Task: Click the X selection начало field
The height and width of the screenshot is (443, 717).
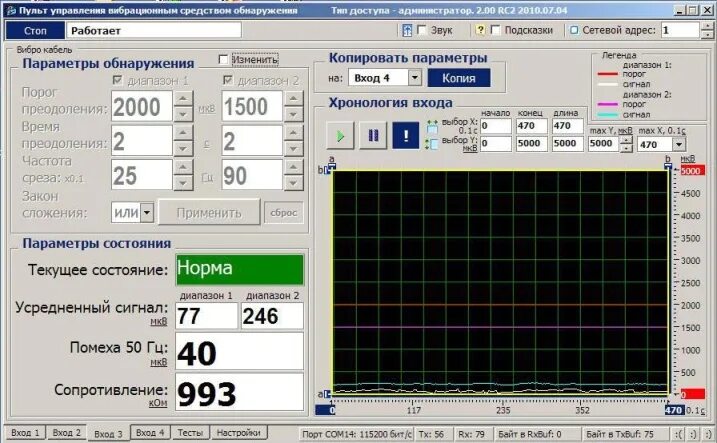Action: coord(496,126)
